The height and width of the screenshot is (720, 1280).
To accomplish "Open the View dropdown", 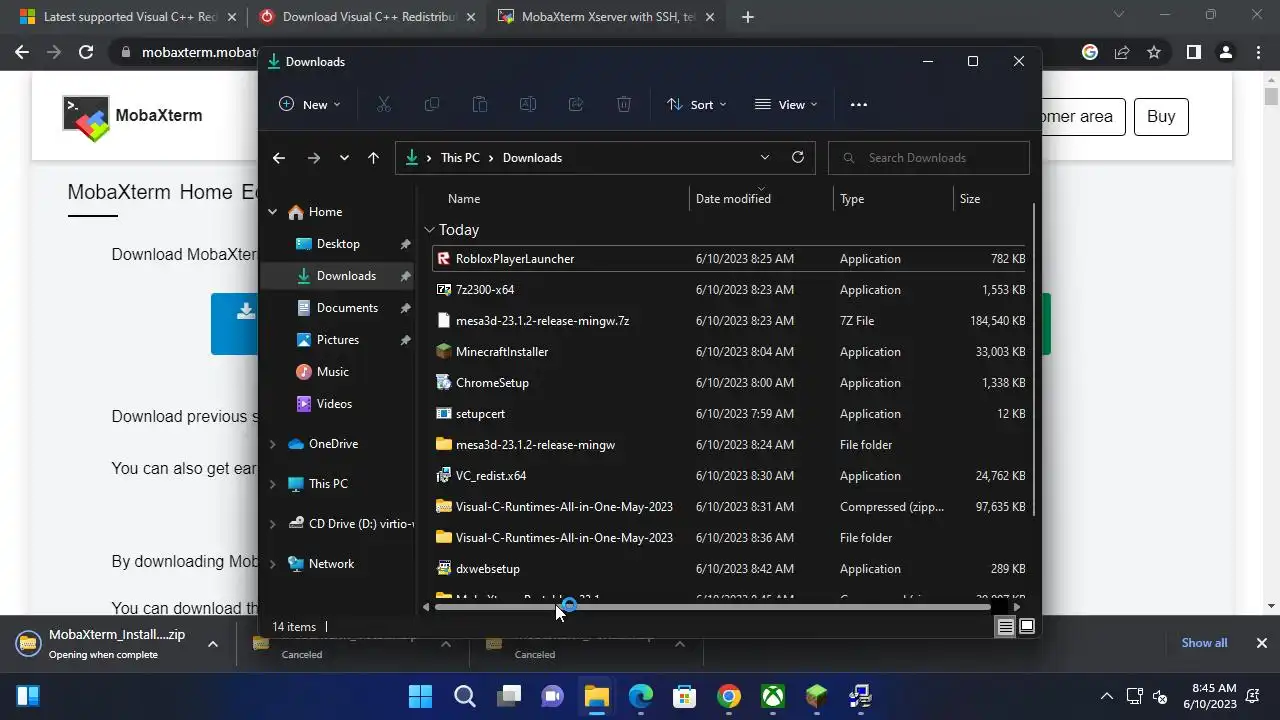I will pyautogui.click(x=786, y=104).
